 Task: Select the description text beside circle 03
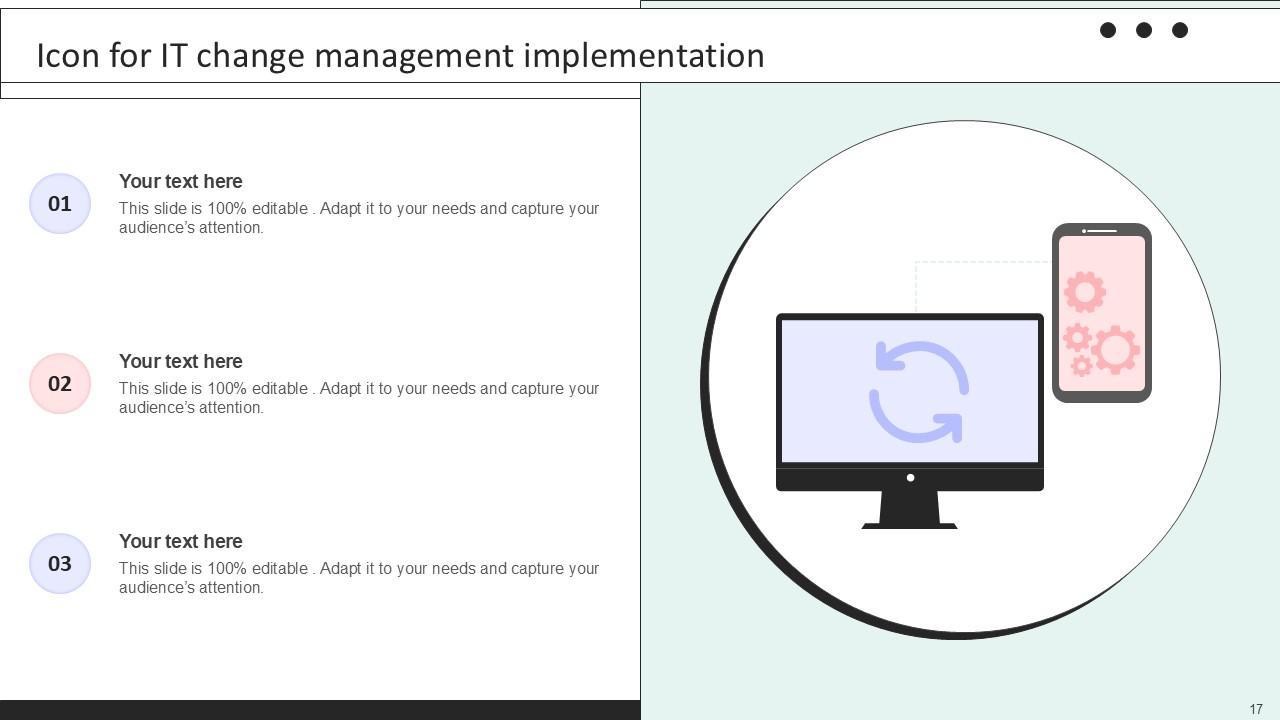point(358,578)
